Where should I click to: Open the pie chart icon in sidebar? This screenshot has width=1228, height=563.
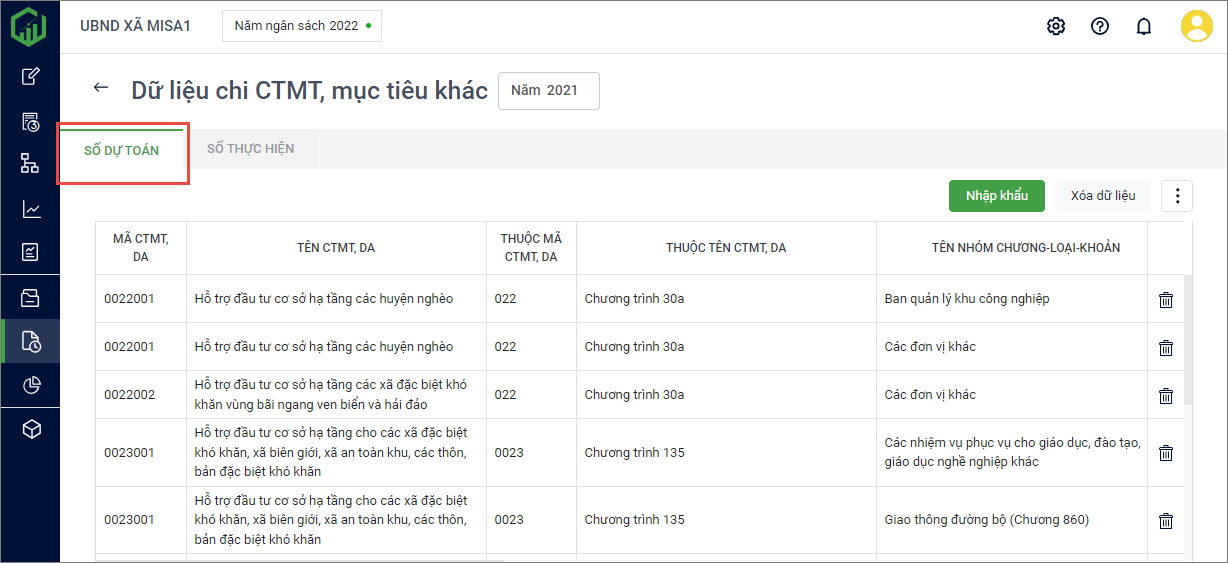(31, 385)
